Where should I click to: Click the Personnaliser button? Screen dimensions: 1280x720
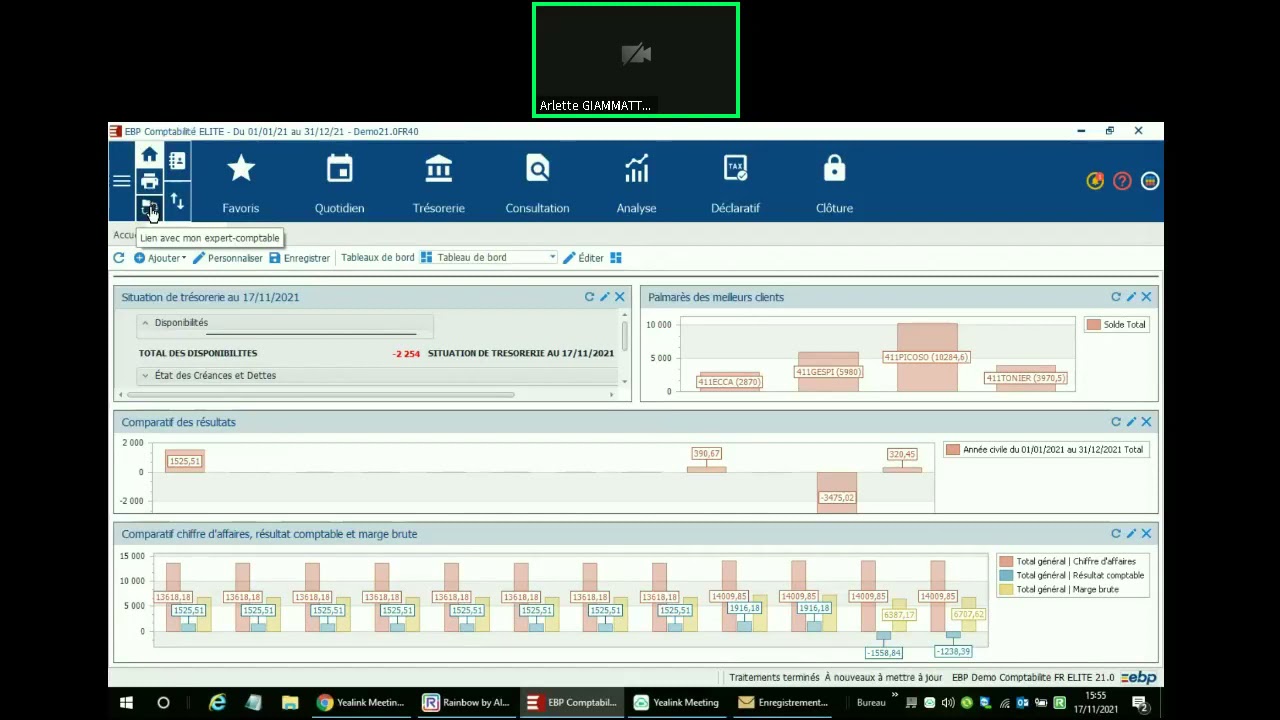point(228,258)
